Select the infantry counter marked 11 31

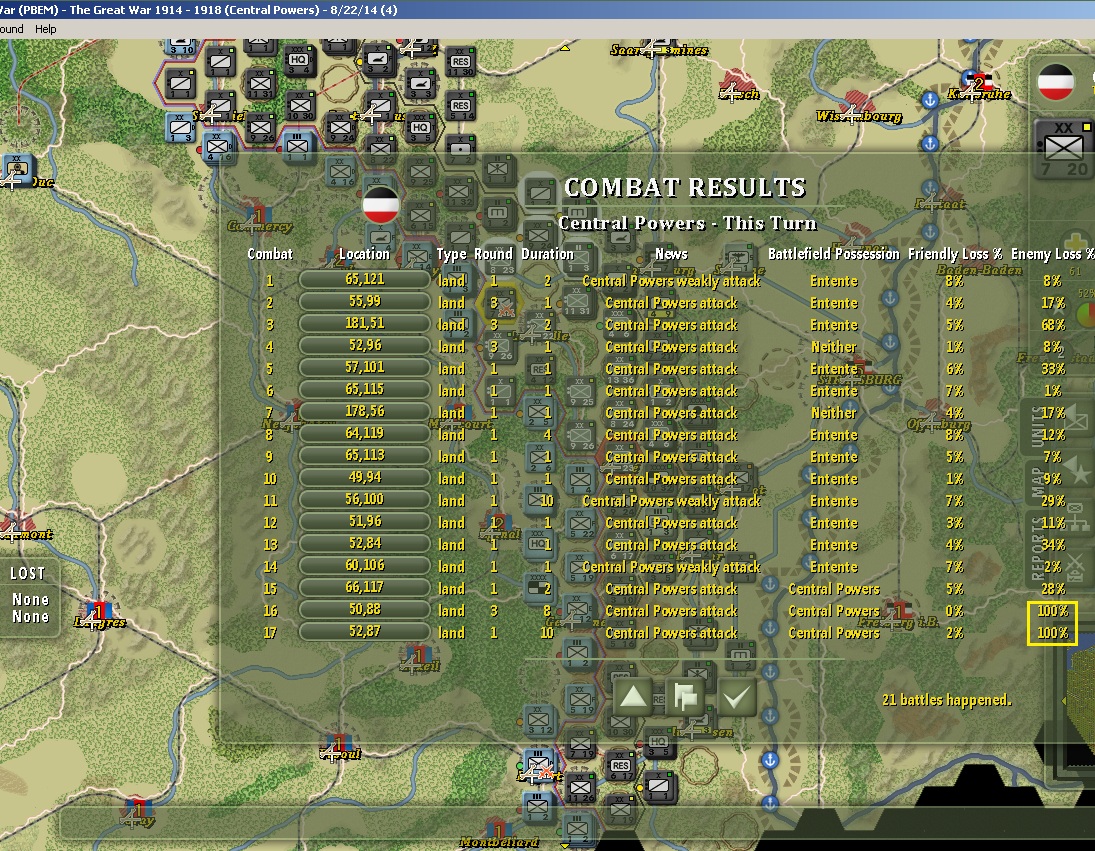point(259,83)
